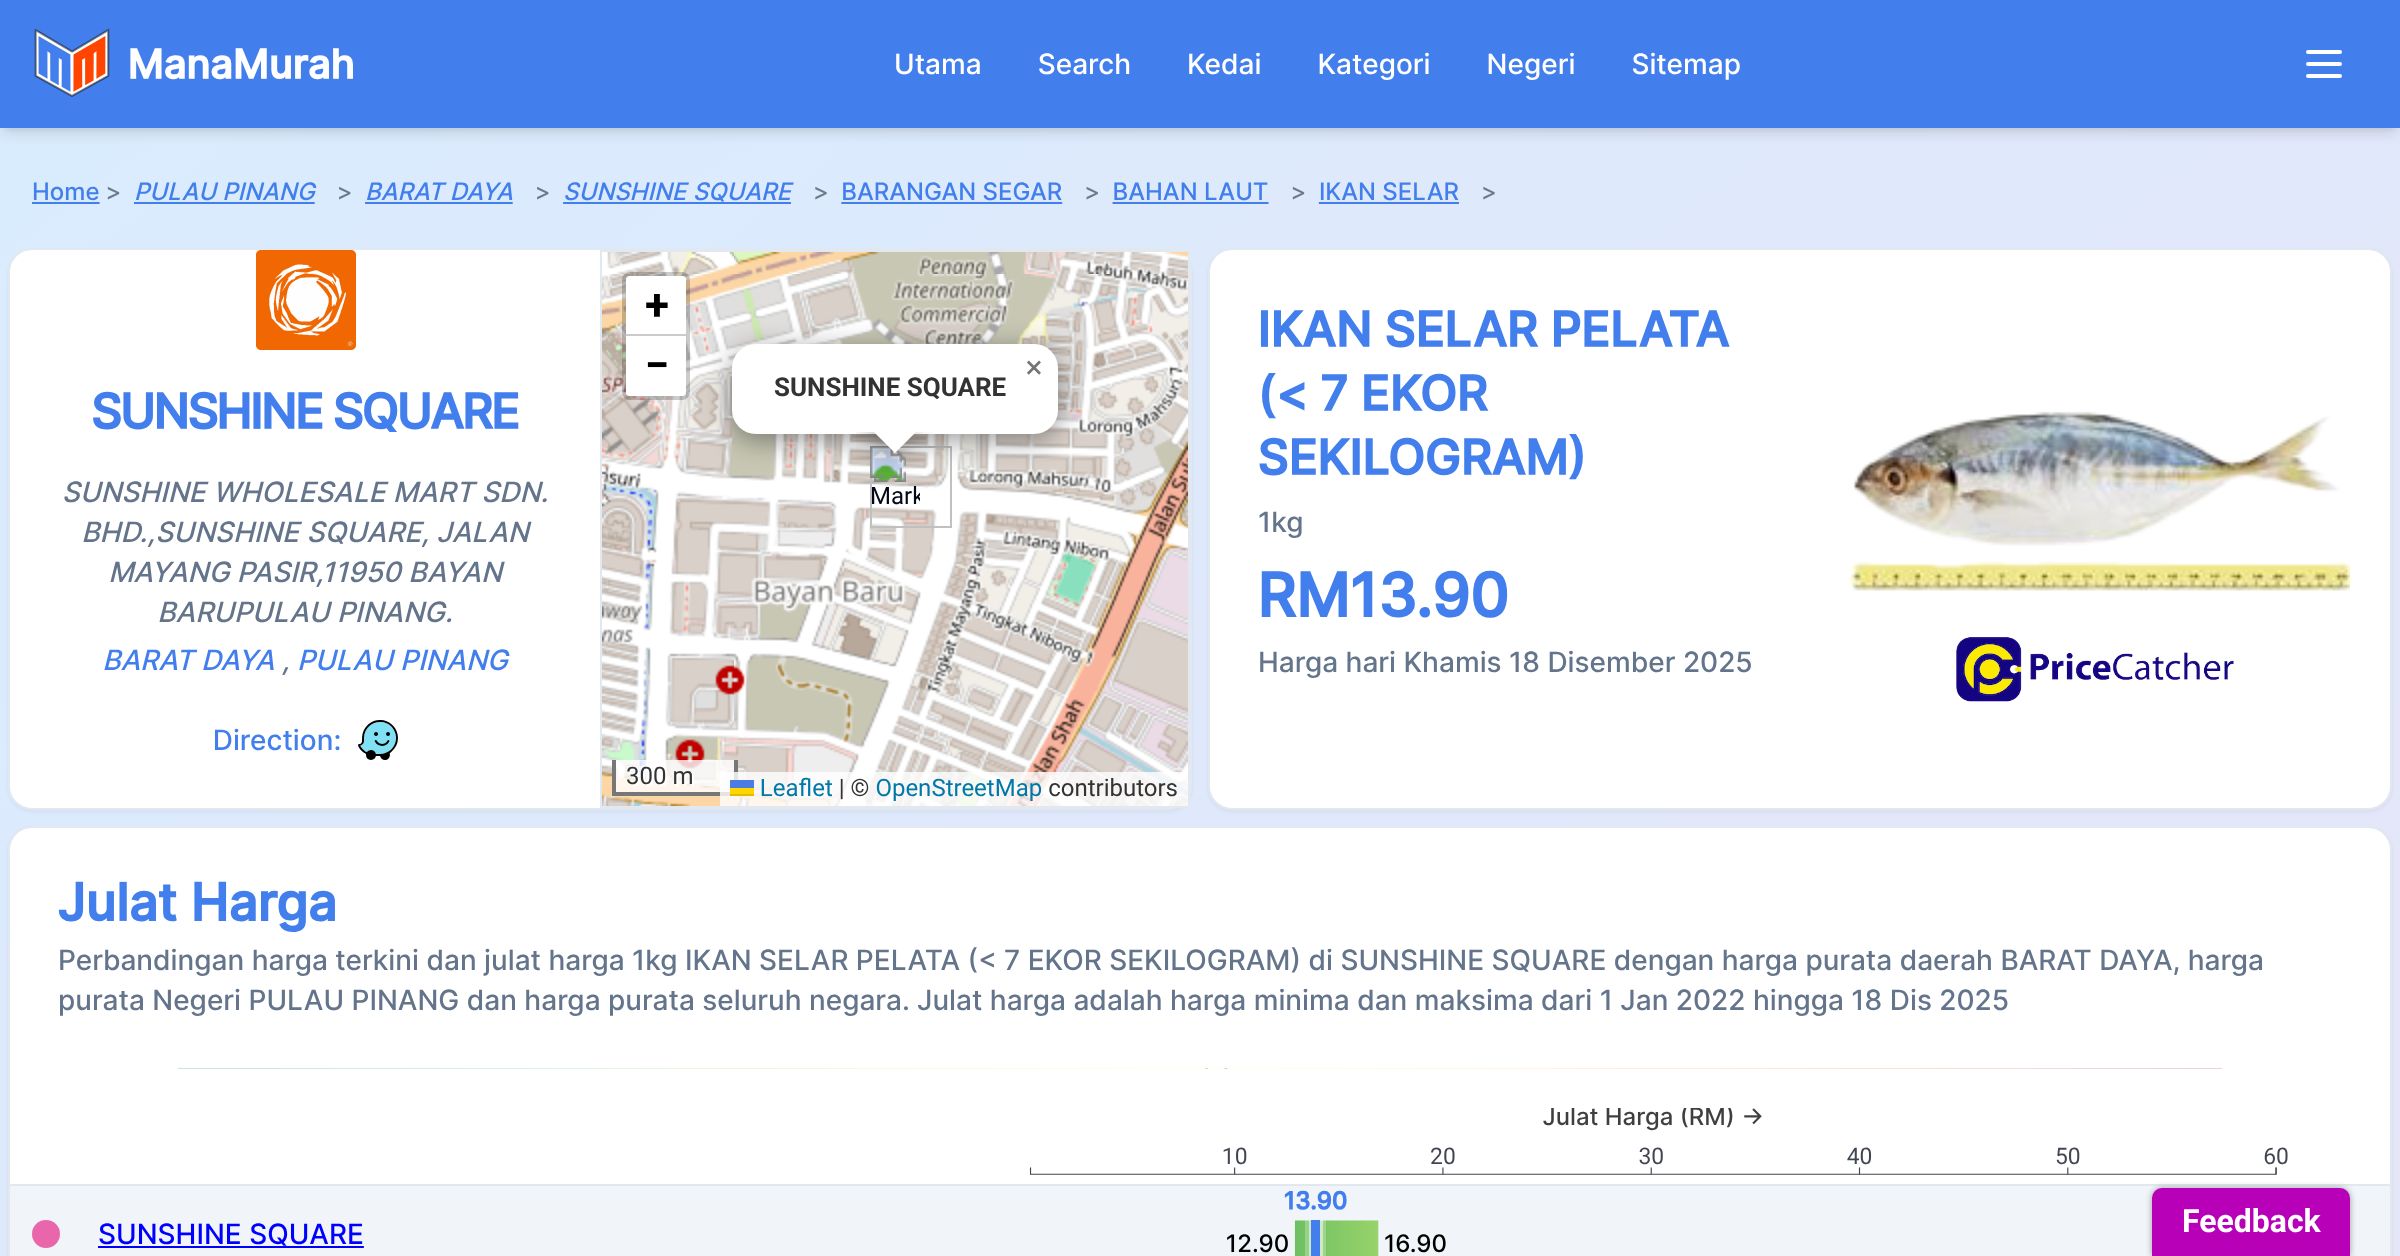Open the Sitemap nav link
2400x1256 pixels.
[1685, 64]
